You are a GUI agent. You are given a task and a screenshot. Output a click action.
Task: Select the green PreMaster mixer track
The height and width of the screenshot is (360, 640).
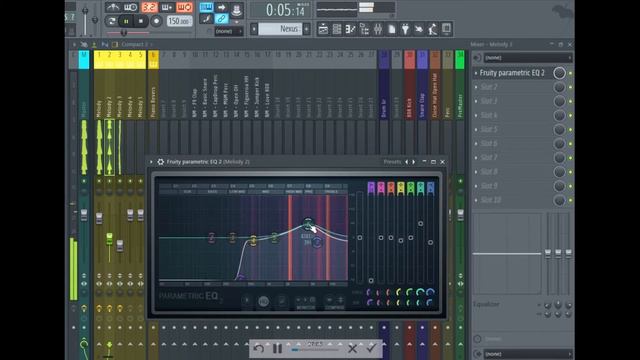point(460,60)
